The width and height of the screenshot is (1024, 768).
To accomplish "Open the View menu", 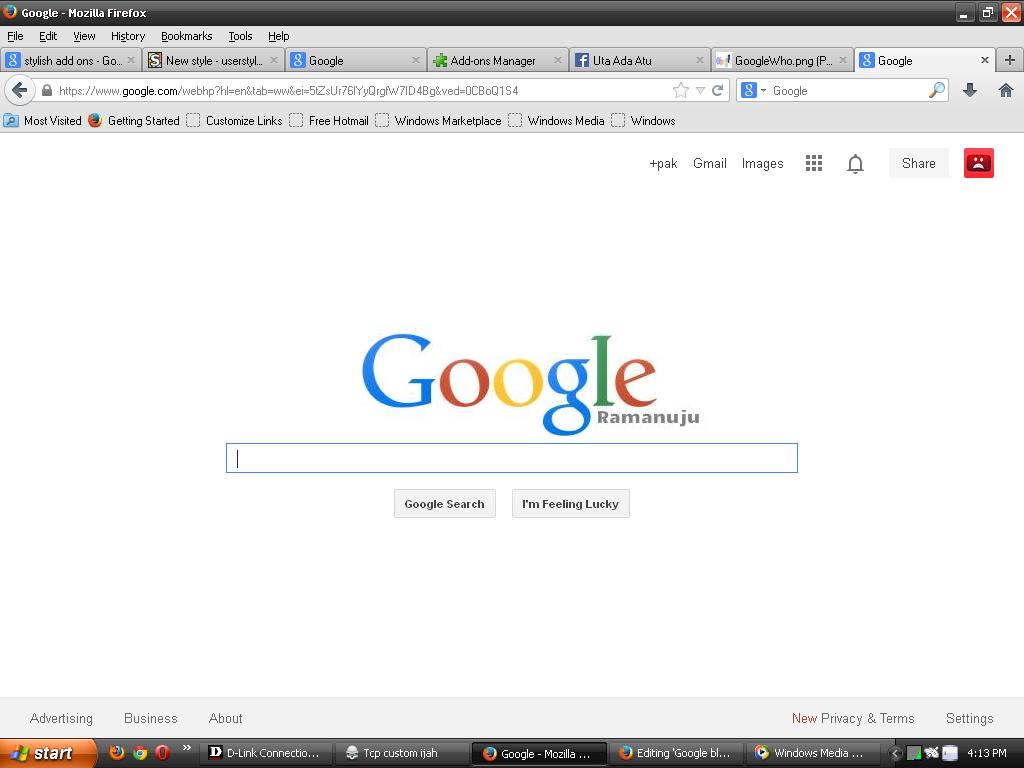I will pyautogui.click(x=84, y=36).
